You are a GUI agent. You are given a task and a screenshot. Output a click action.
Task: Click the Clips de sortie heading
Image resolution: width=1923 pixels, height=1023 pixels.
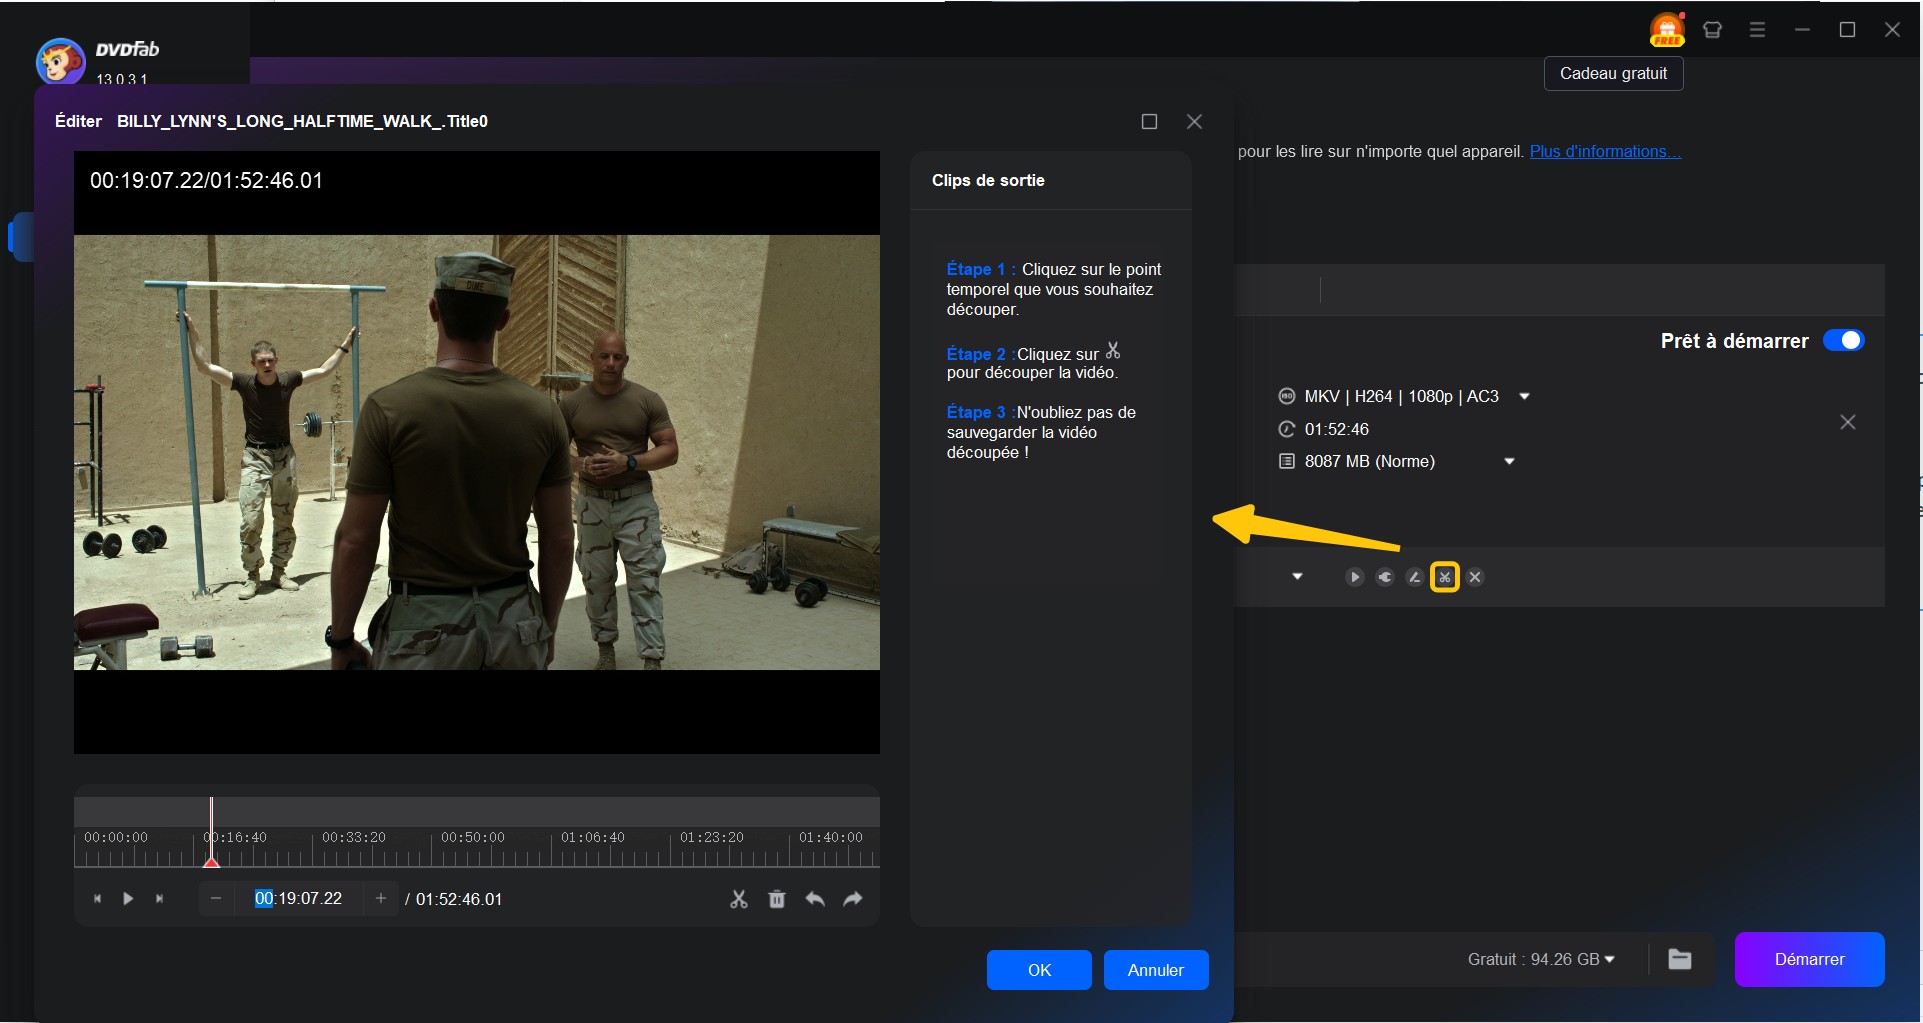click(988, 181)
